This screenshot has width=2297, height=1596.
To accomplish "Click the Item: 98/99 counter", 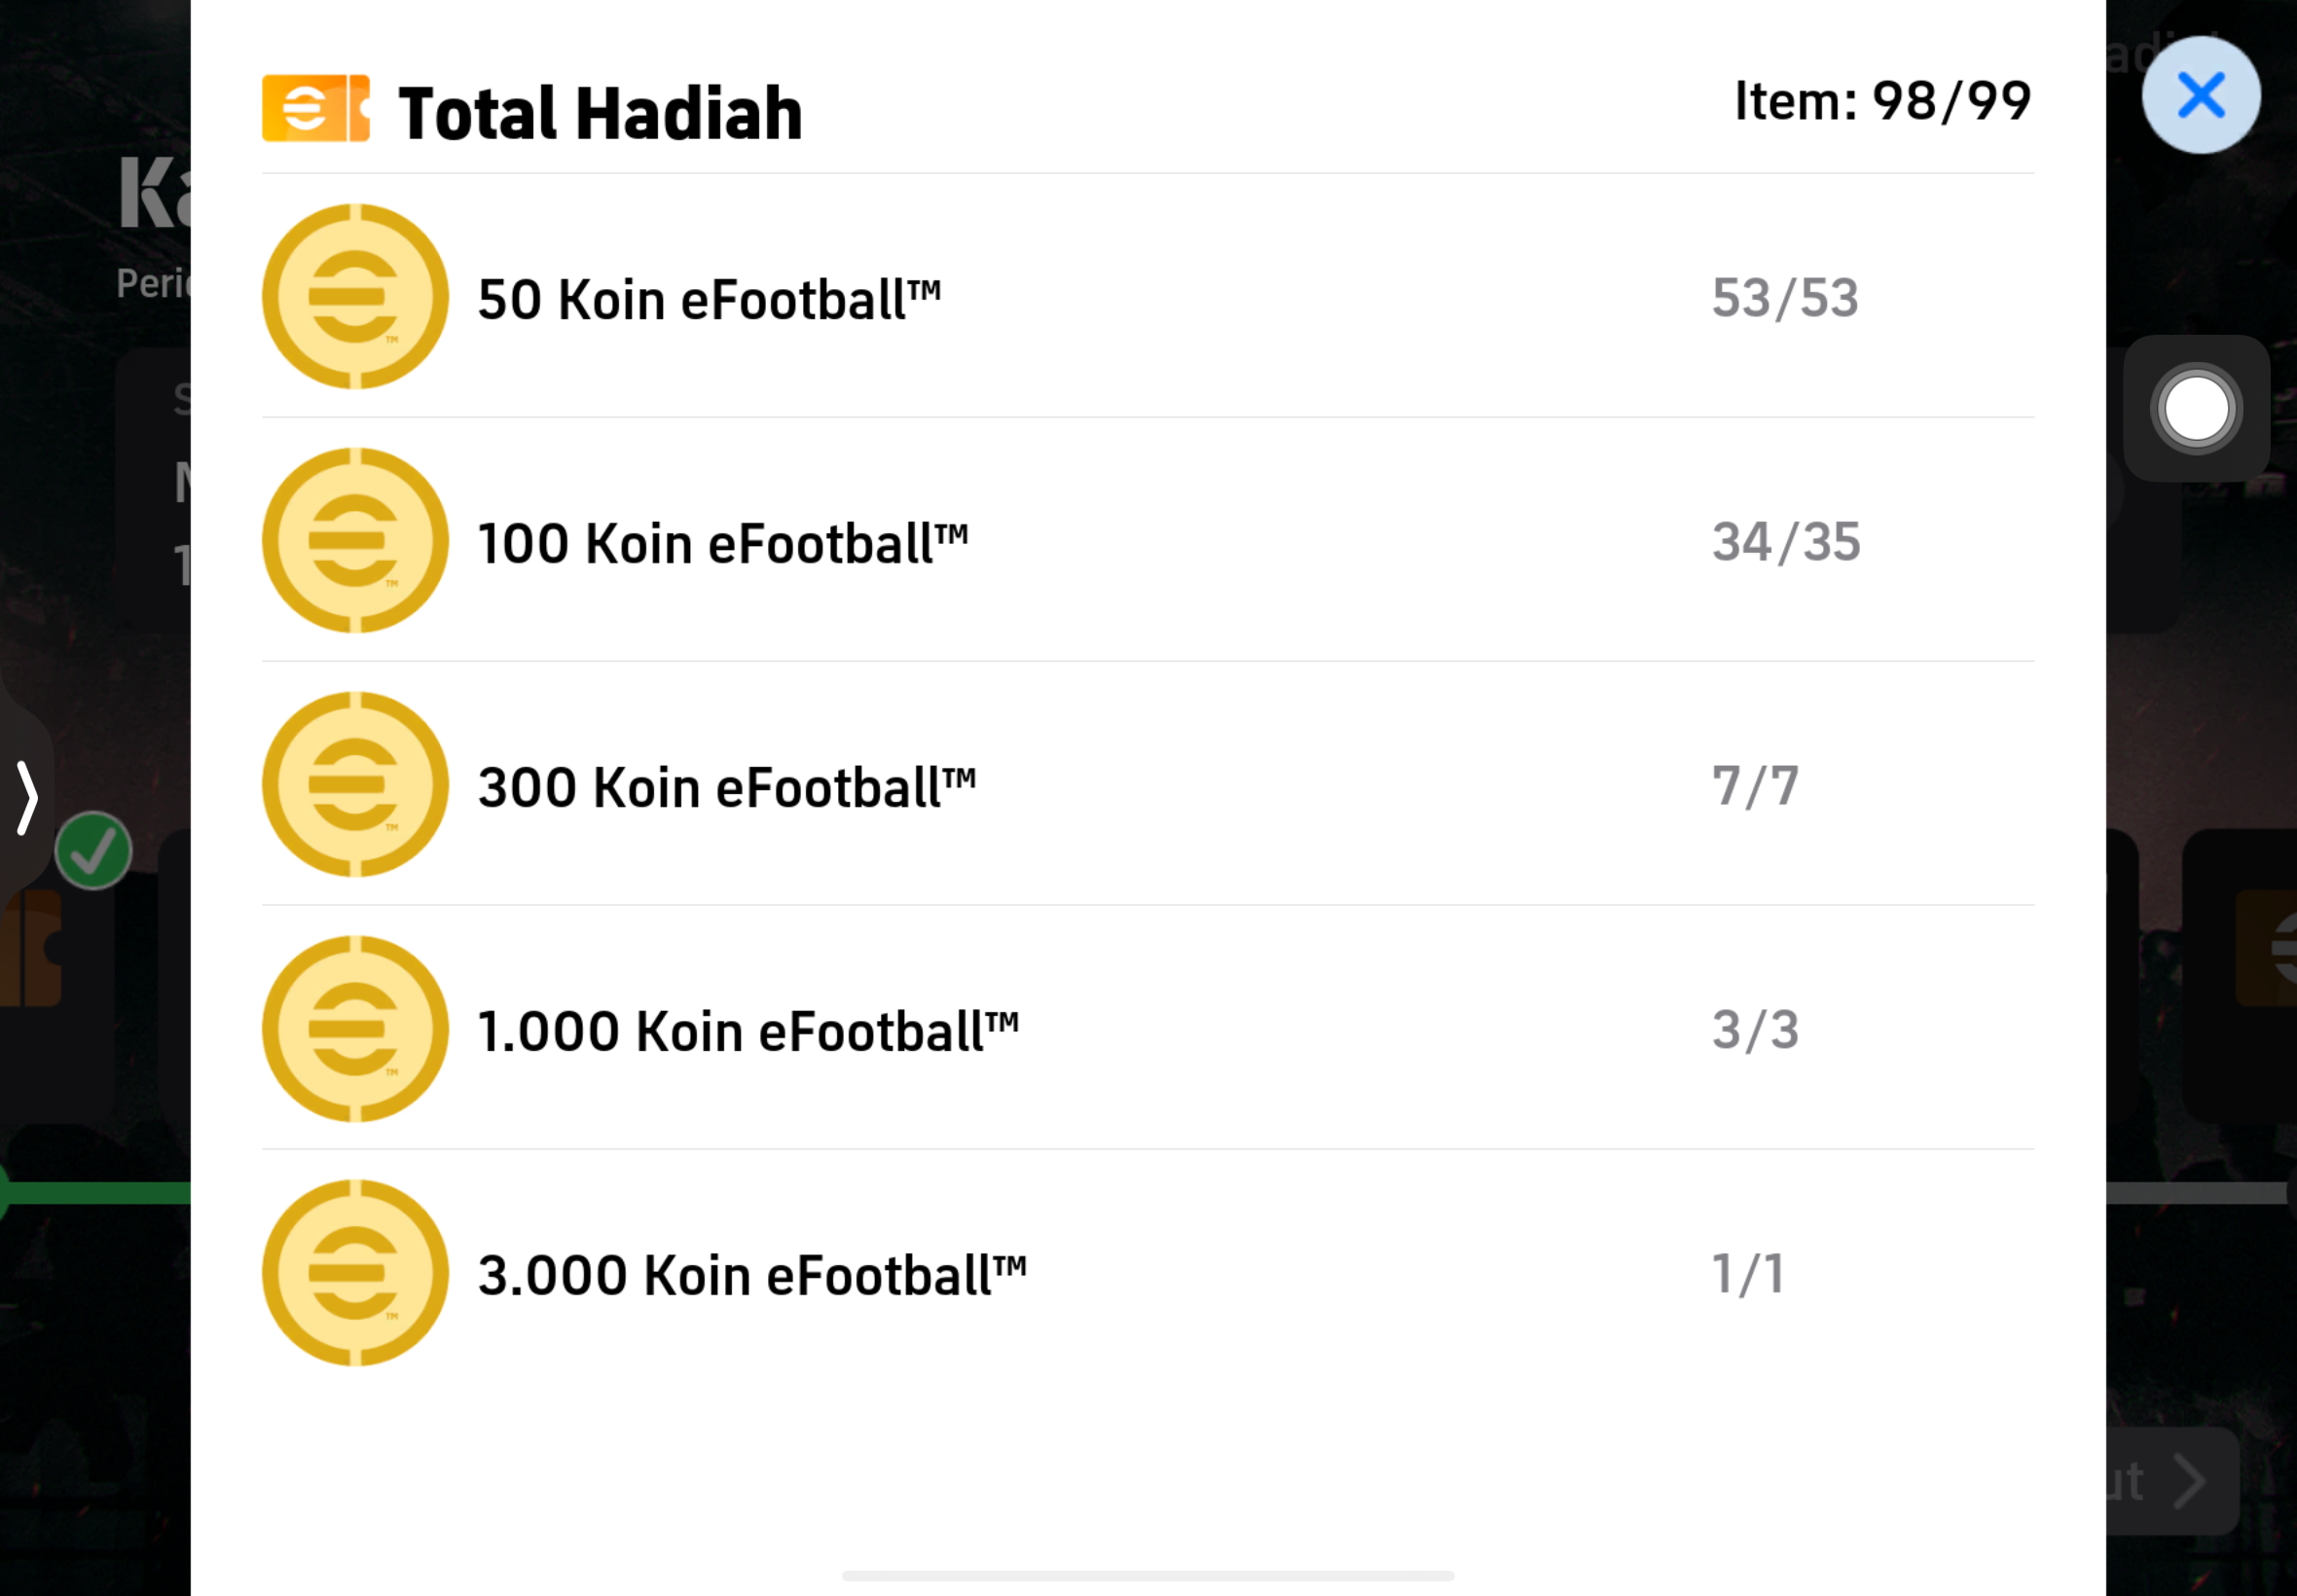I will 1882,101.
